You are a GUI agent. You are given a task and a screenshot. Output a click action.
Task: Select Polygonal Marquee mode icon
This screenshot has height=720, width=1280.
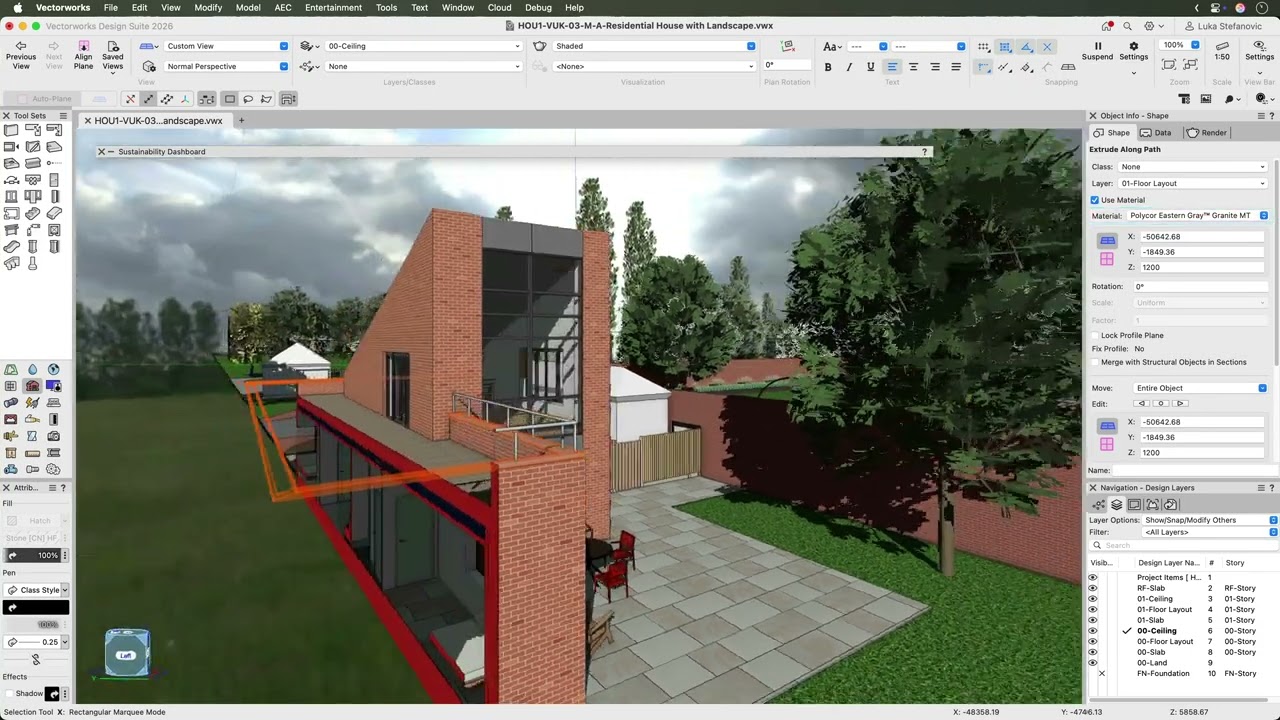(266, 99)
